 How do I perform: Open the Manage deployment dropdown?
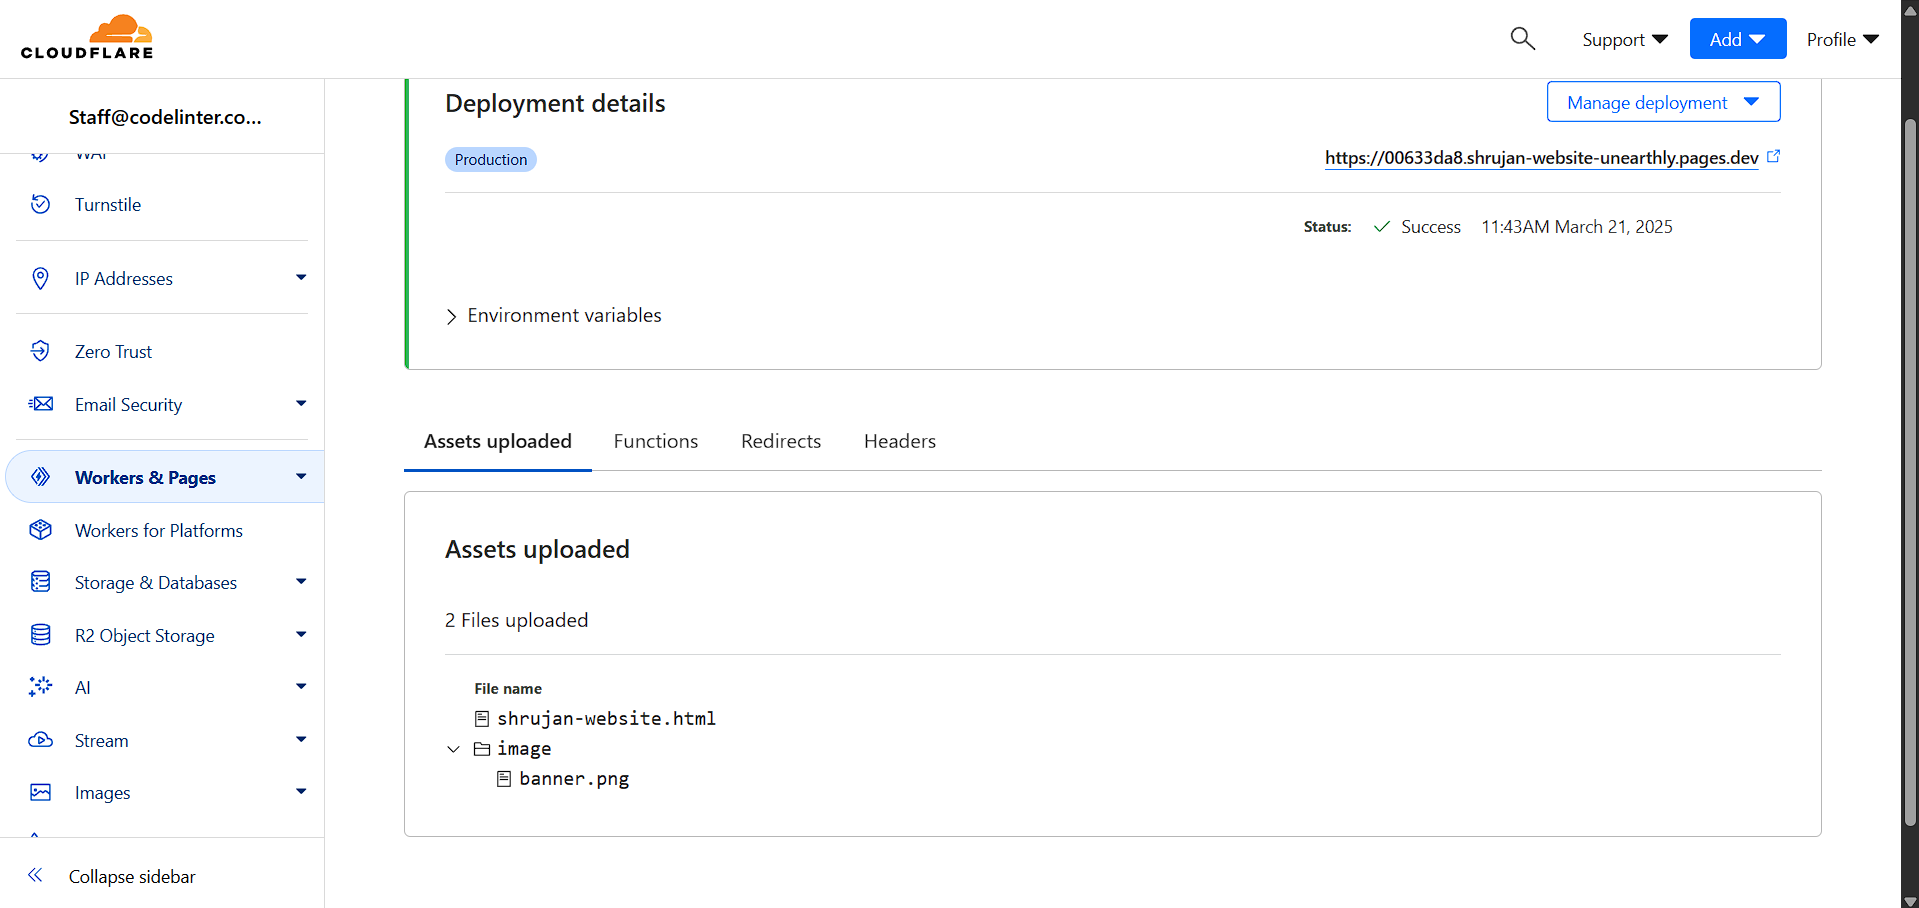1663,102
